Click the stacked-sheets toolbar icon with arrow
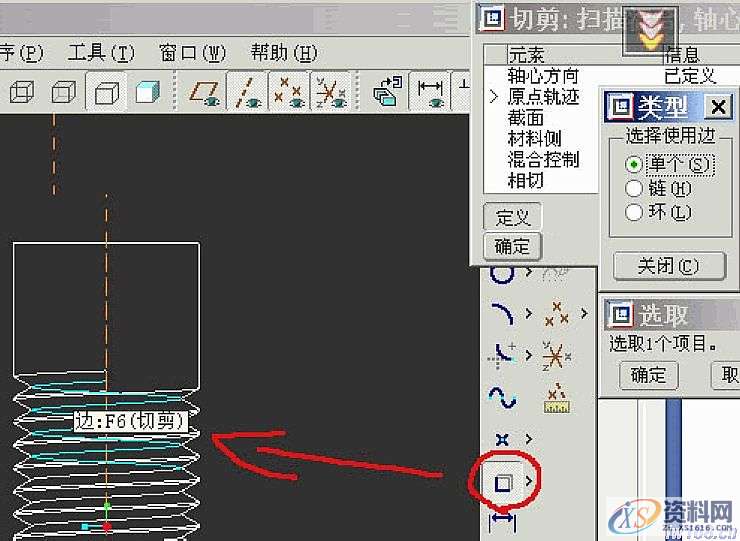Viewport: 740px width, 541px height. (x=387, y=91)
